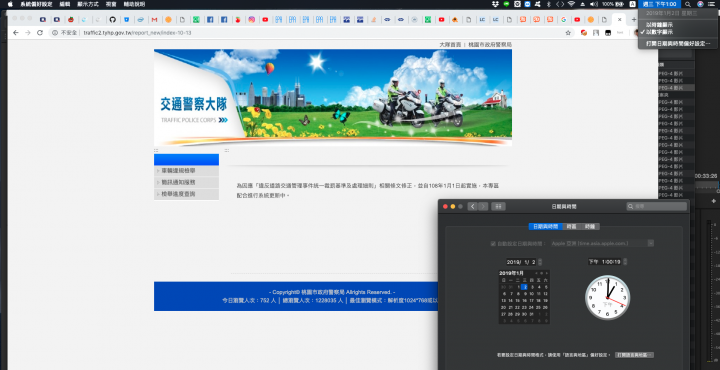Click the 2019/1/2 date field

521,262
